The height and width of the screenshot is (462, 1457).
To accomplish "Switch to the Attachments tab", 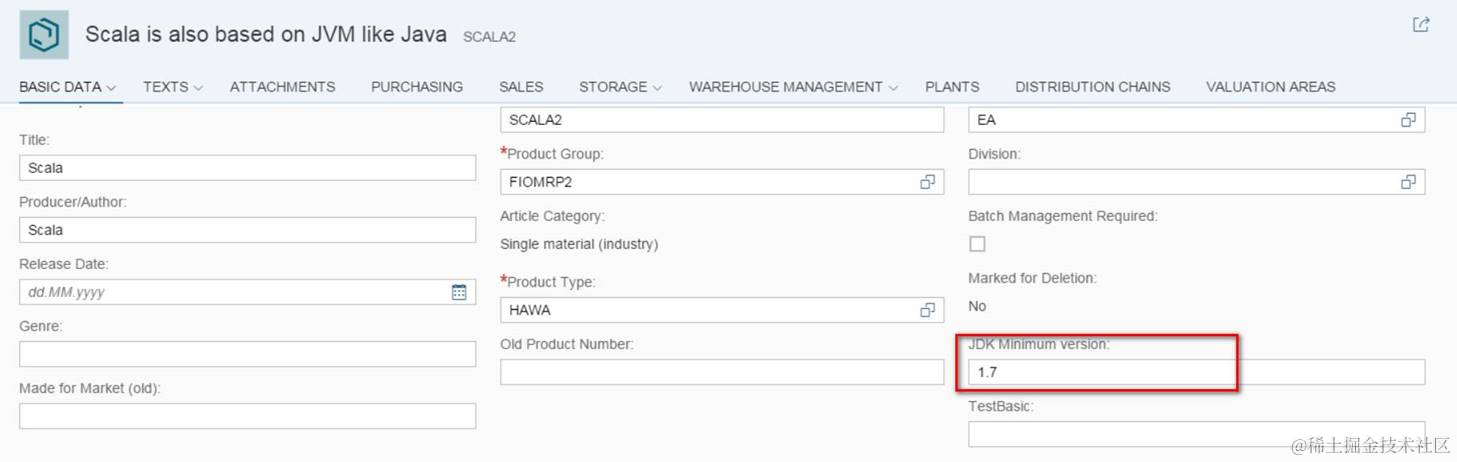I will point(282,87).
